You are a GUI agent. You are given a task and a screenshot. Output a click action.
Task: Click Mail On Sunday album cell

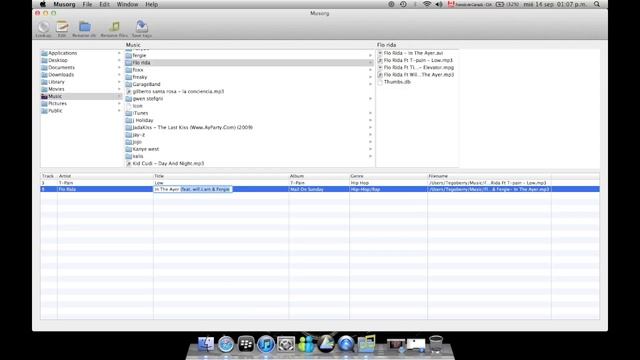pyautogui.click(x=319, y=189)
